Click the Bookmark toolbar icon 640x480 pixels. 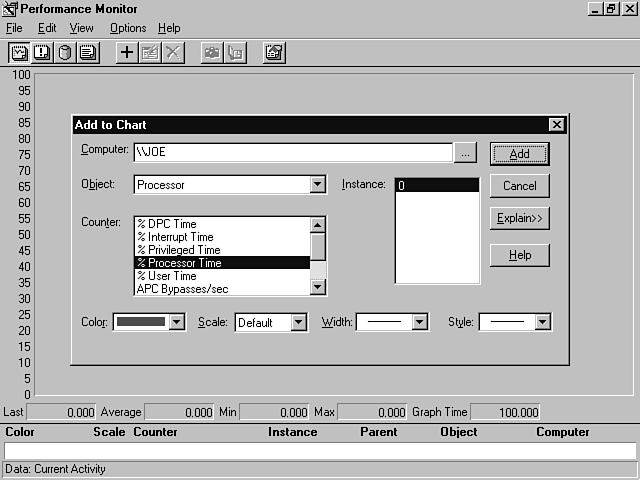click(236, 53)
